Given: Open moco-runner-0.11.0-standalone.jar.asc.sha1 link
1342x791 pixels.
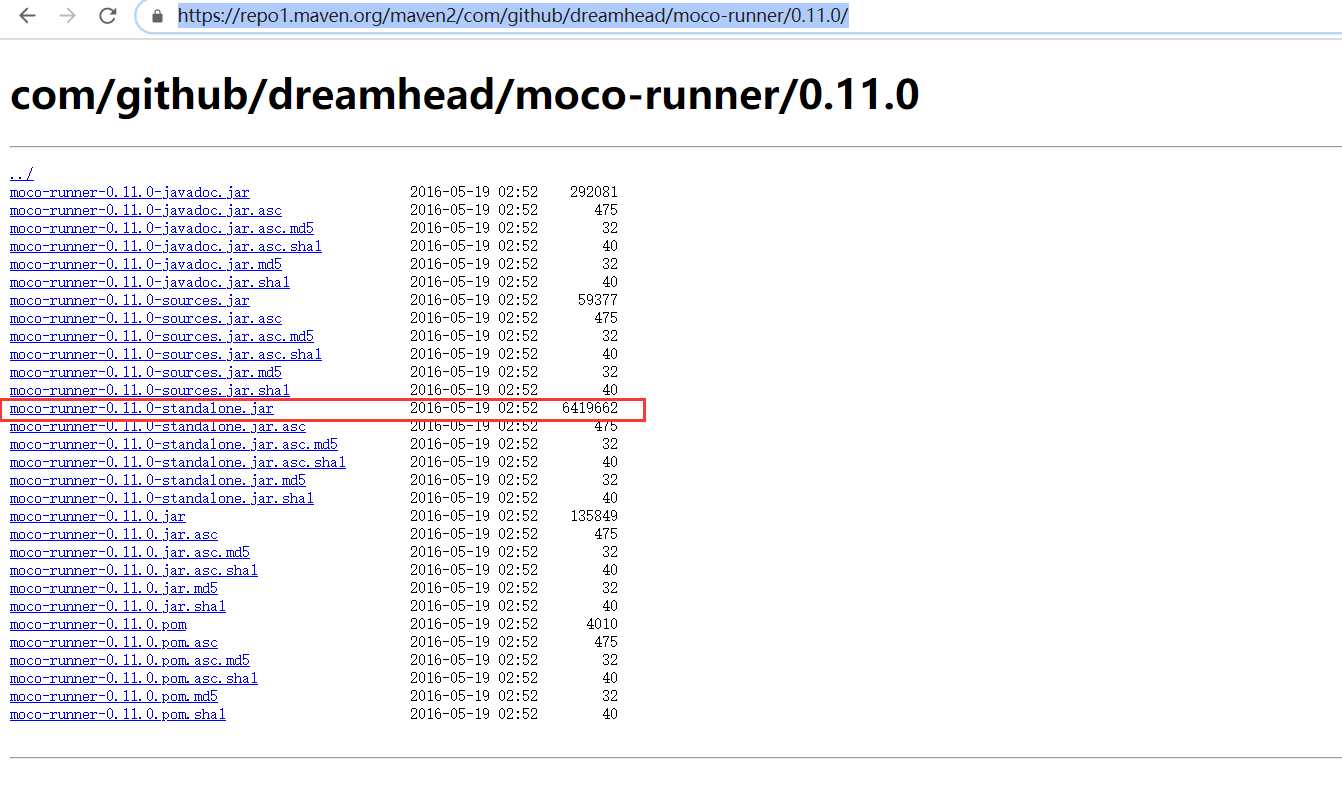Looking at the screenshot, I should (x=178, y=462).
